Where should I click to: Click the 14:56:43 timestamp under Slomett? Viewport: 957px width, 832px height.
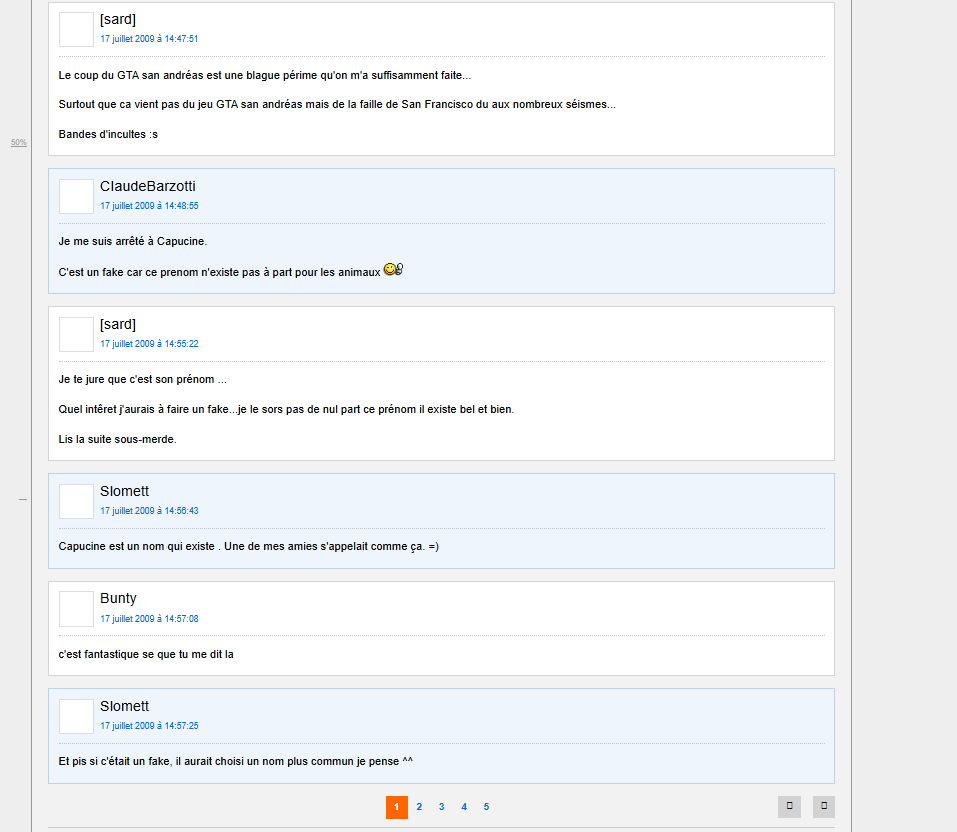tap(150, 511)
